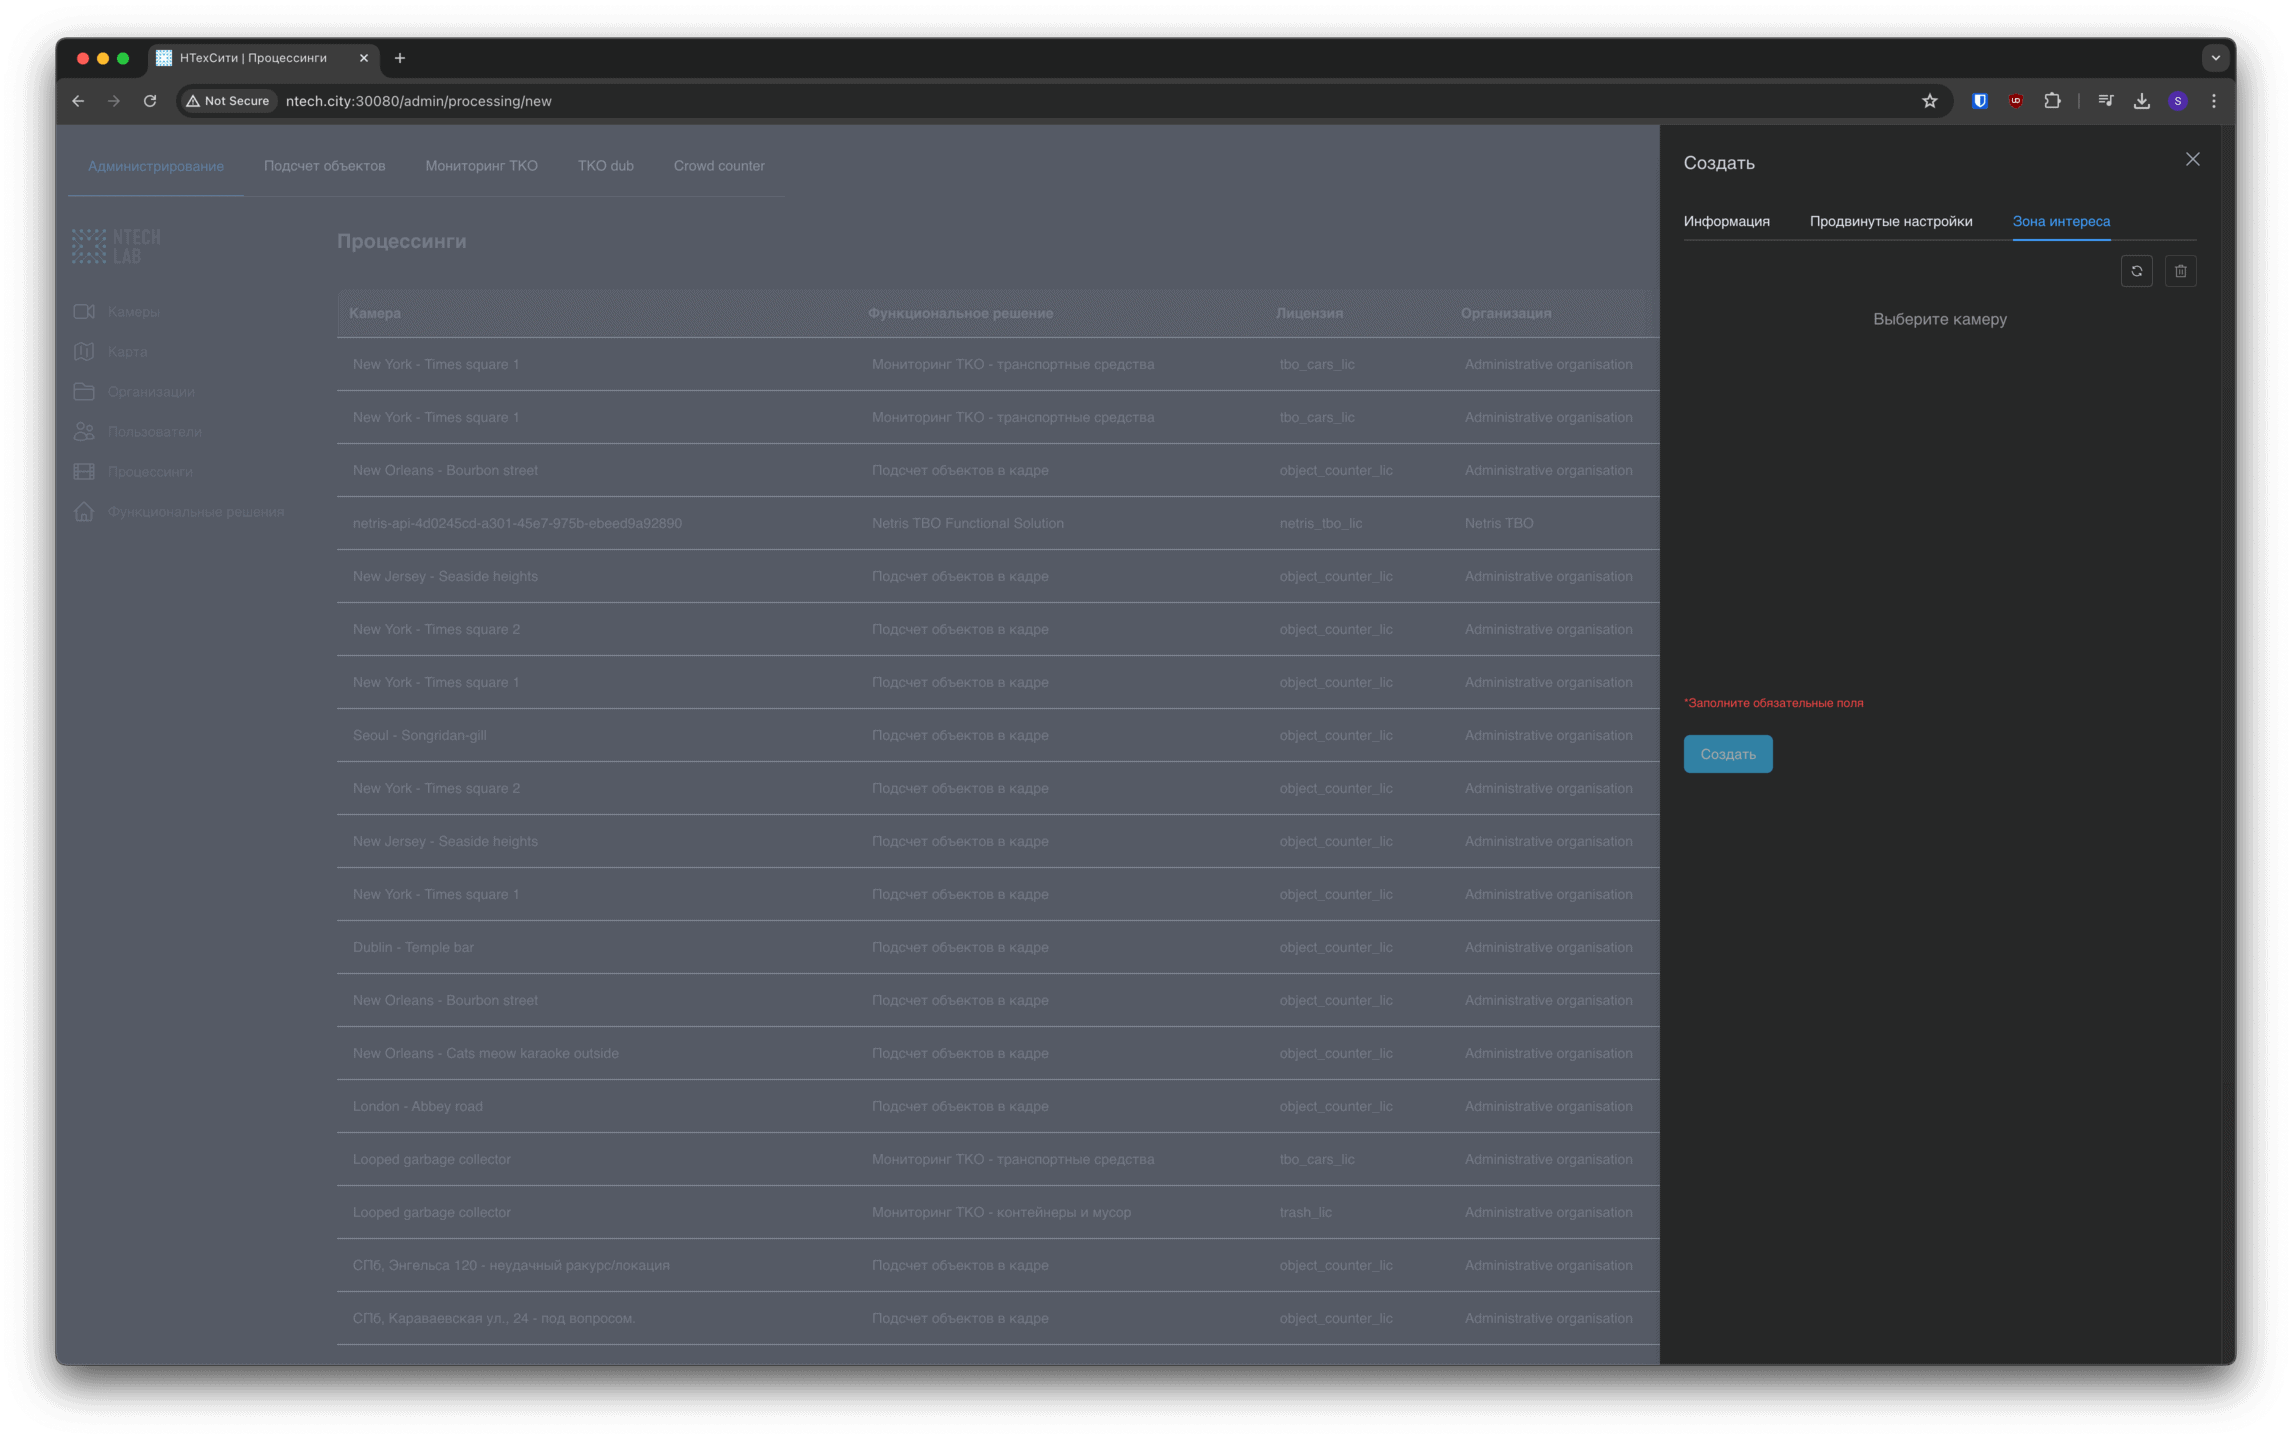Open Chrome profile avatar S
The image size is (2292, 1439).
tap(2177, 101)
